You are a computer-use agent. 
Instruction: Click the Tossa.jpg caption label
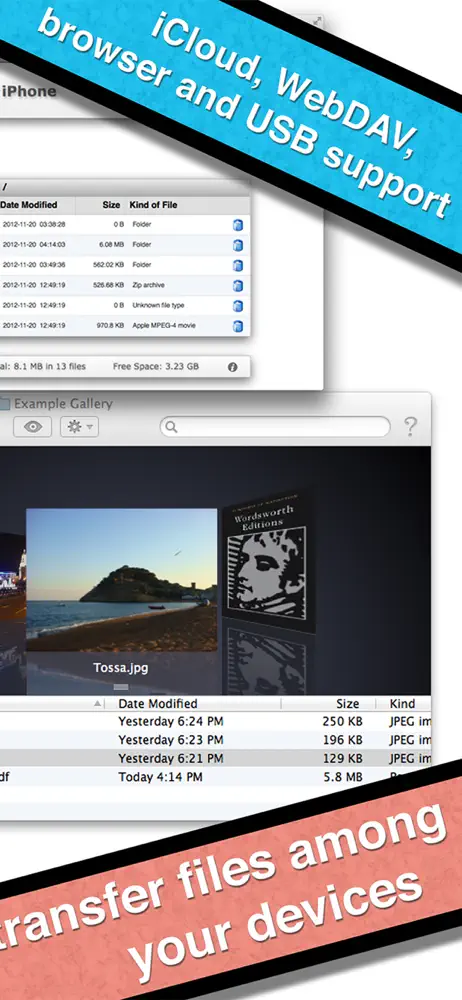[x=121, y=668]
